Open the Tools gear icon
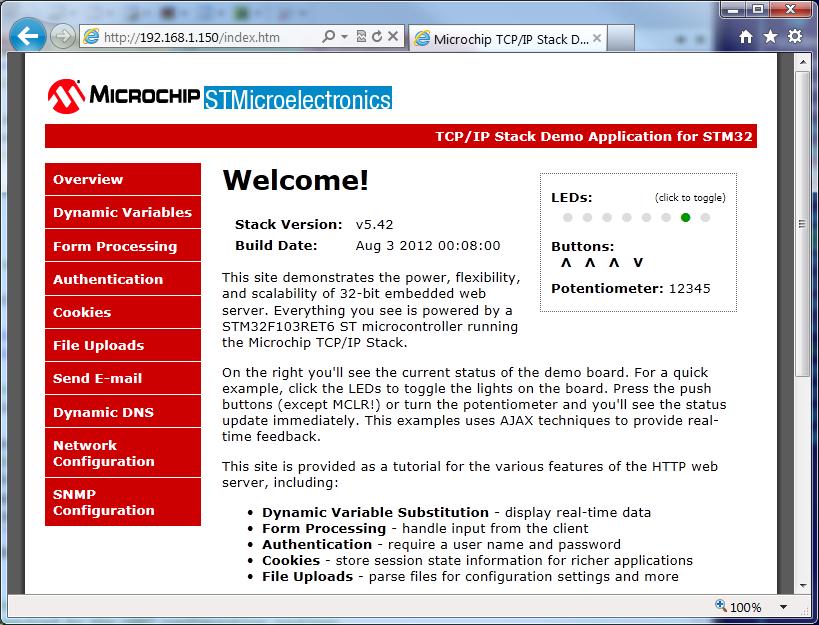This screenshot has width=819, height=625. coord(795,37)
